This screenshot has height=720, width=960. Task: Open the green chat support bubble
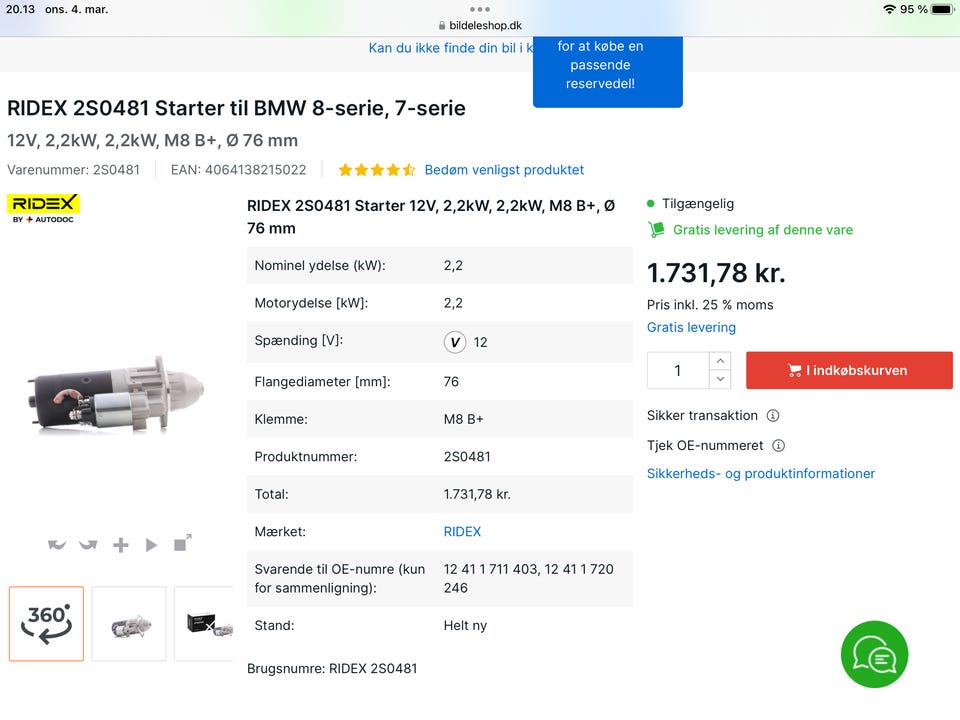click(874, 654)
